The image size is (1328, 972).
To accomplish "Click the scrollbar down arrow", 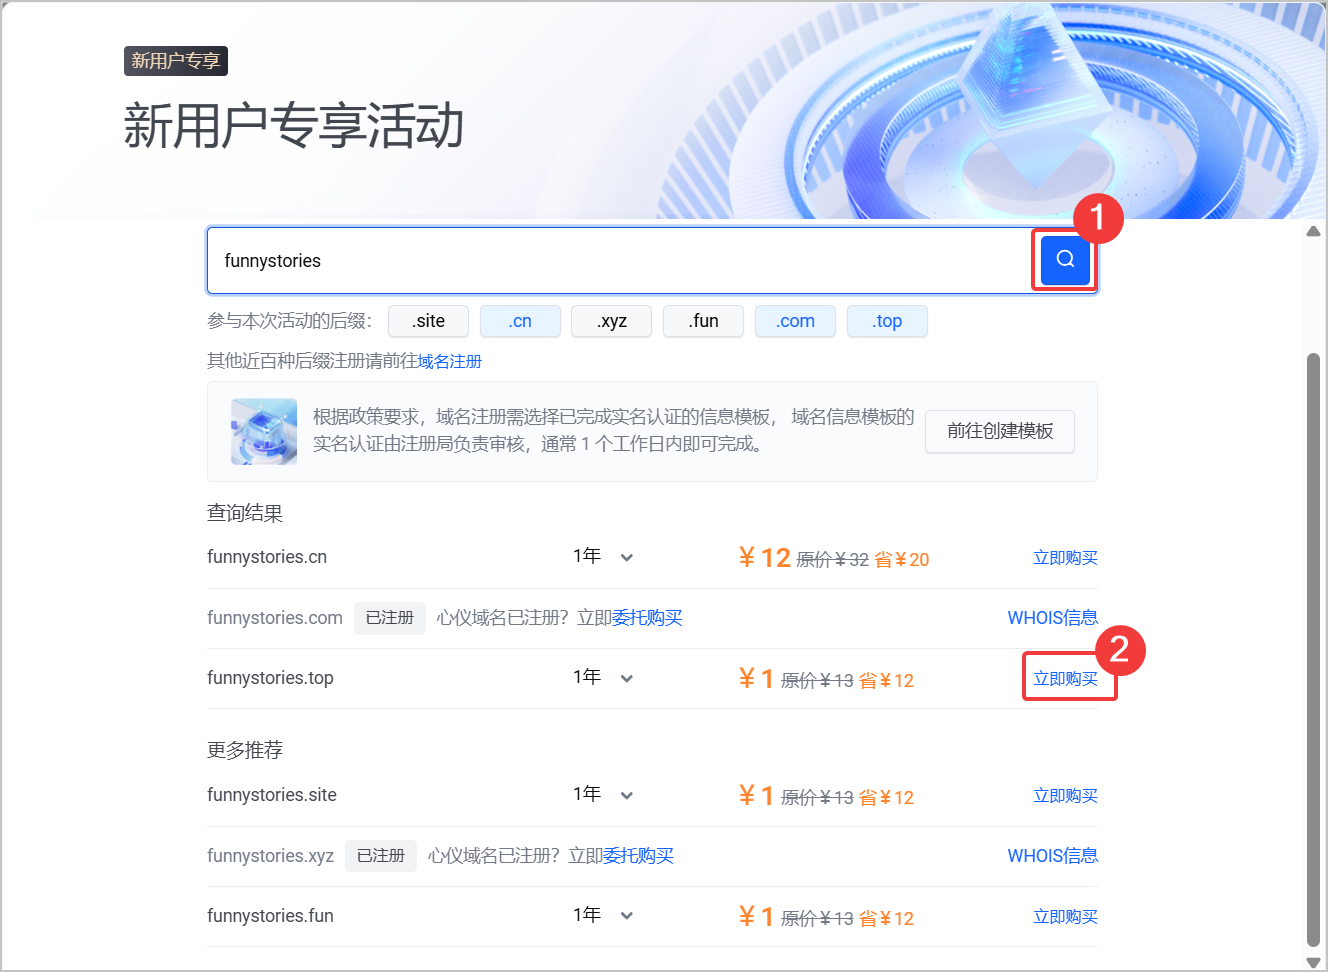I will point(1314,962).
